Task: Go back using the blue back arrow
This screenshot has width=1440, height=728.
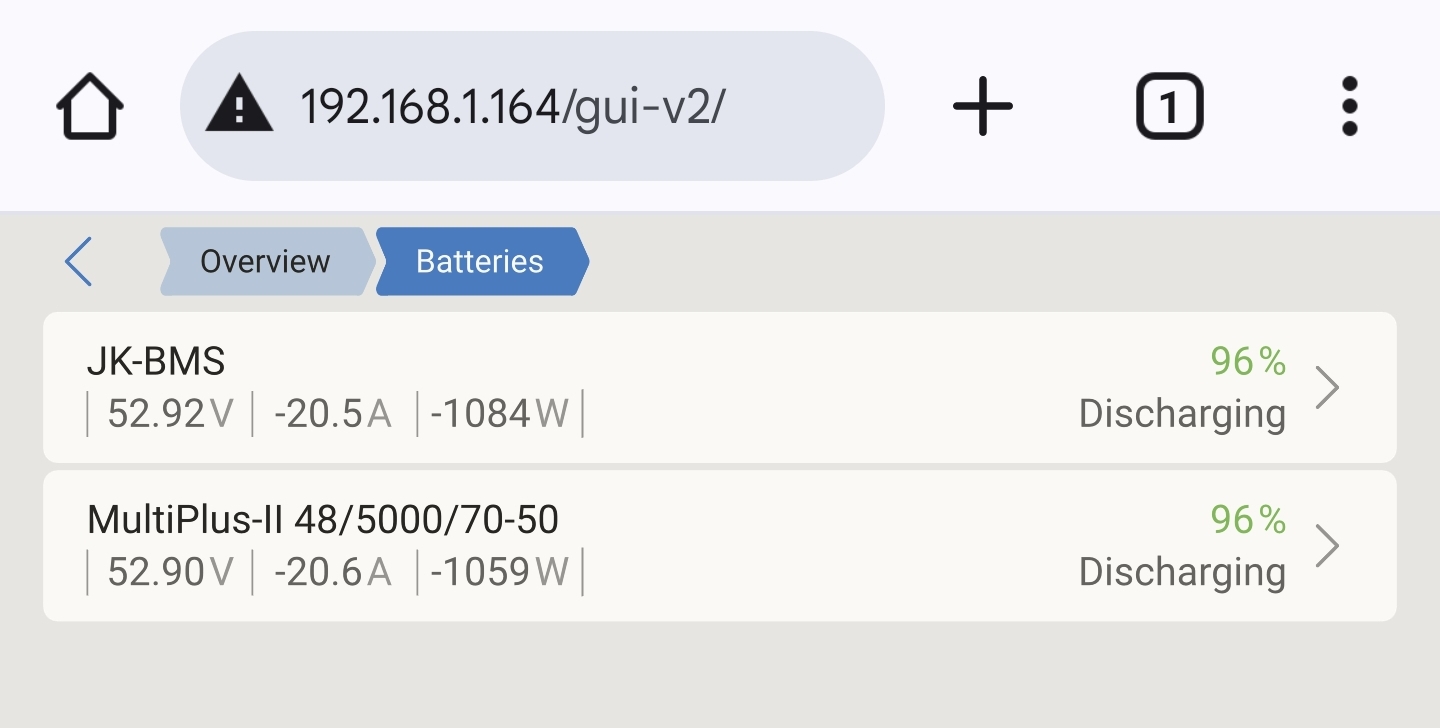Action: tap(78, 262)
